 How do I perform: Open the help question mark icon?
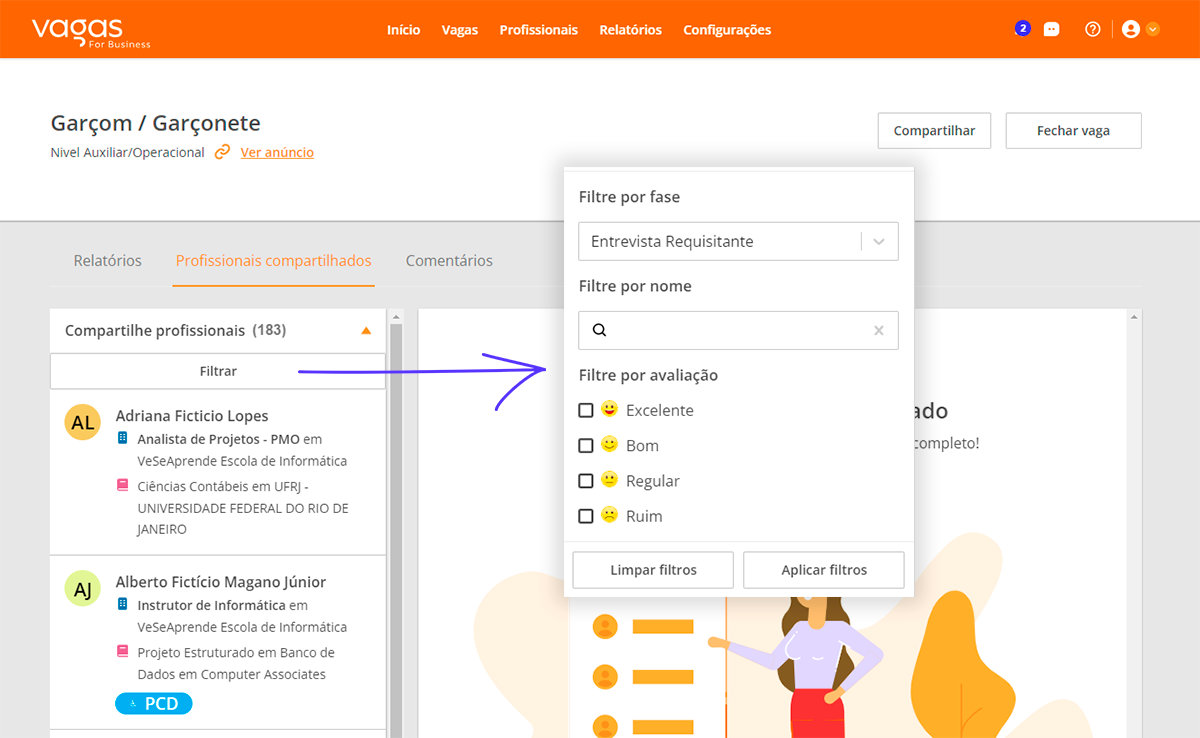point(1092,30)
